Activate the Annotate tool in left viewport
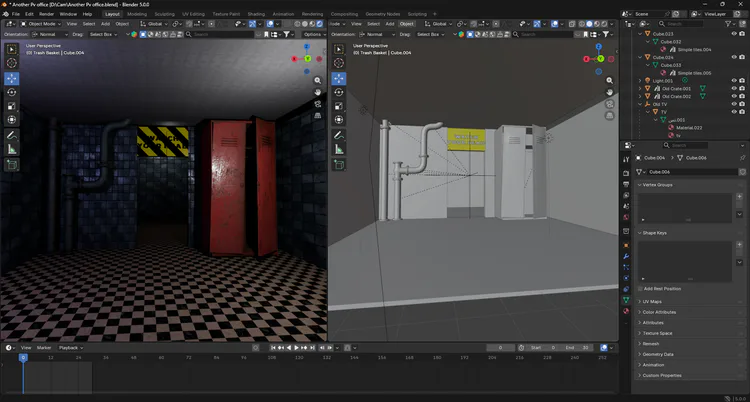This screenshot has width=750, height=402. coord(12,134)
